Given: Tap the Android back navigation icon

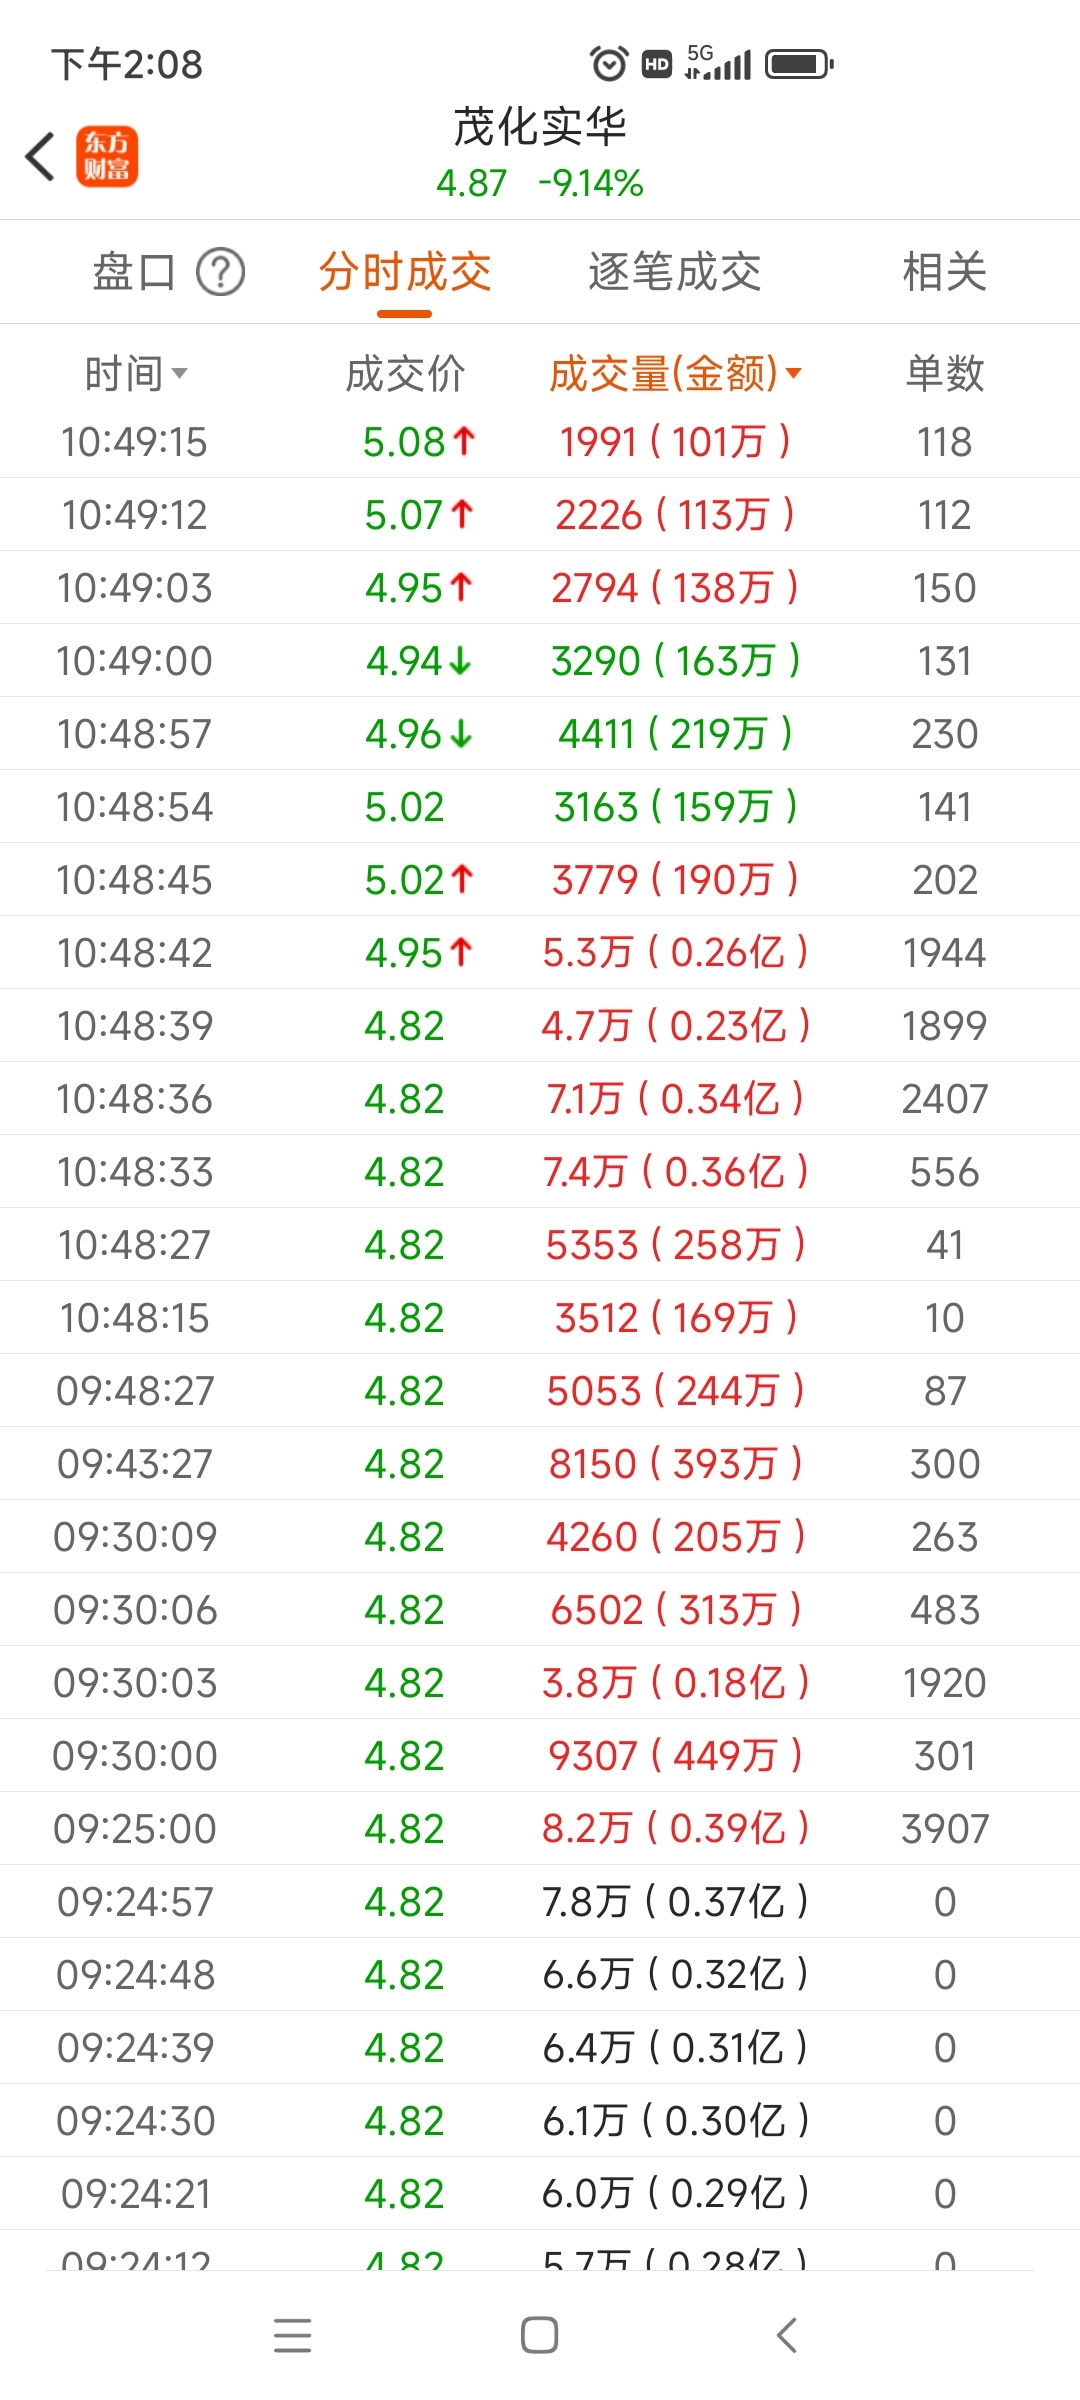Looking at the screenshot, I should pos(787,2335).
